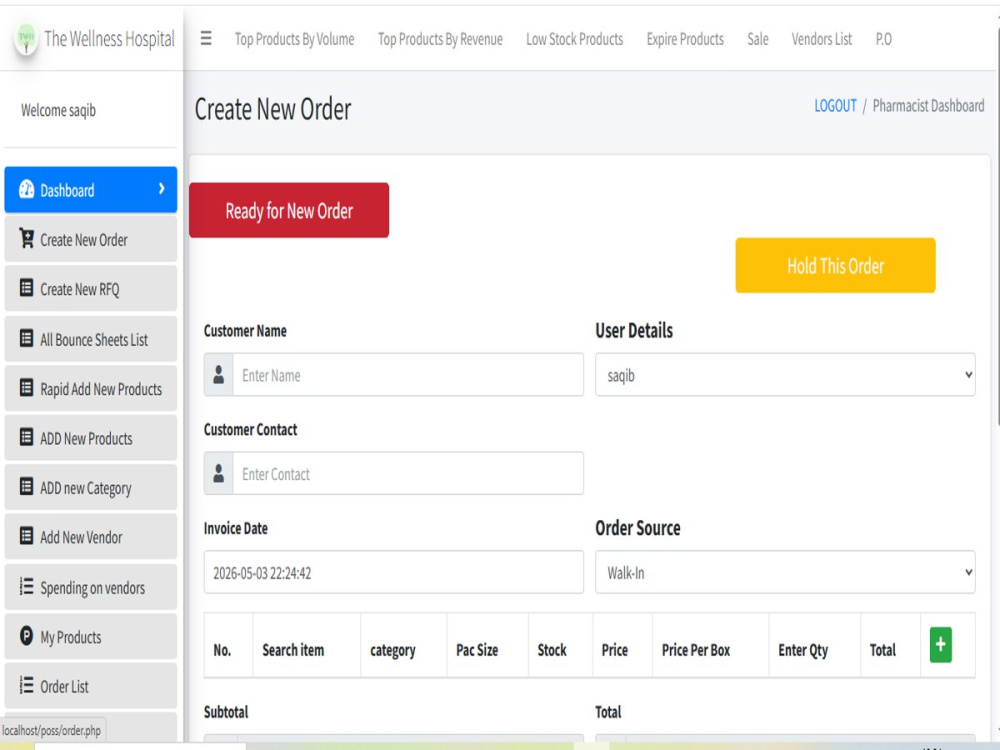The height and width of the screenshot is (750, 1000).
Task: Add a new item row with green plus
Action: [941, 645]
